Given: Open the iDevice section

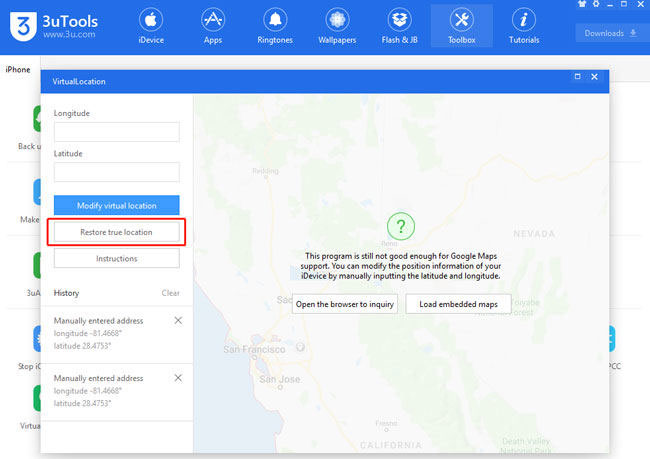Looking at the screenshot, I should [x=151, y=27].
